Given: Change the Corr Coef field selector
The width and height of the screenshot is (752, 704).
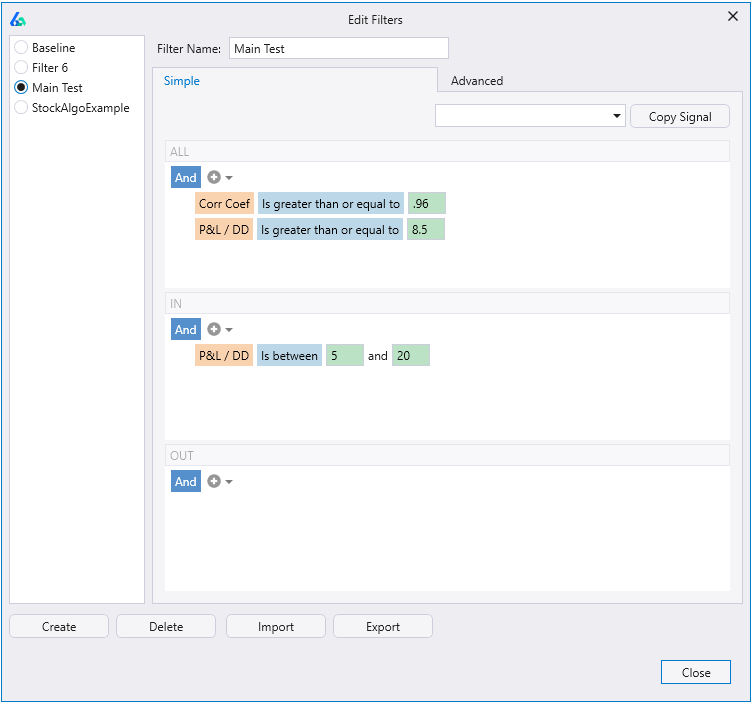Looking at the screenshot, I should click(224, 203).
